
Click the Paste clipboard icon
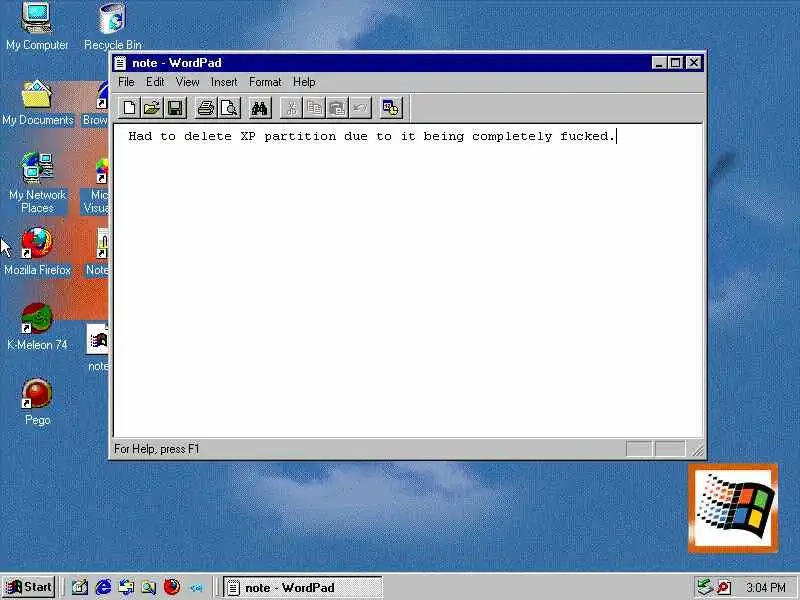pos(337,108)
